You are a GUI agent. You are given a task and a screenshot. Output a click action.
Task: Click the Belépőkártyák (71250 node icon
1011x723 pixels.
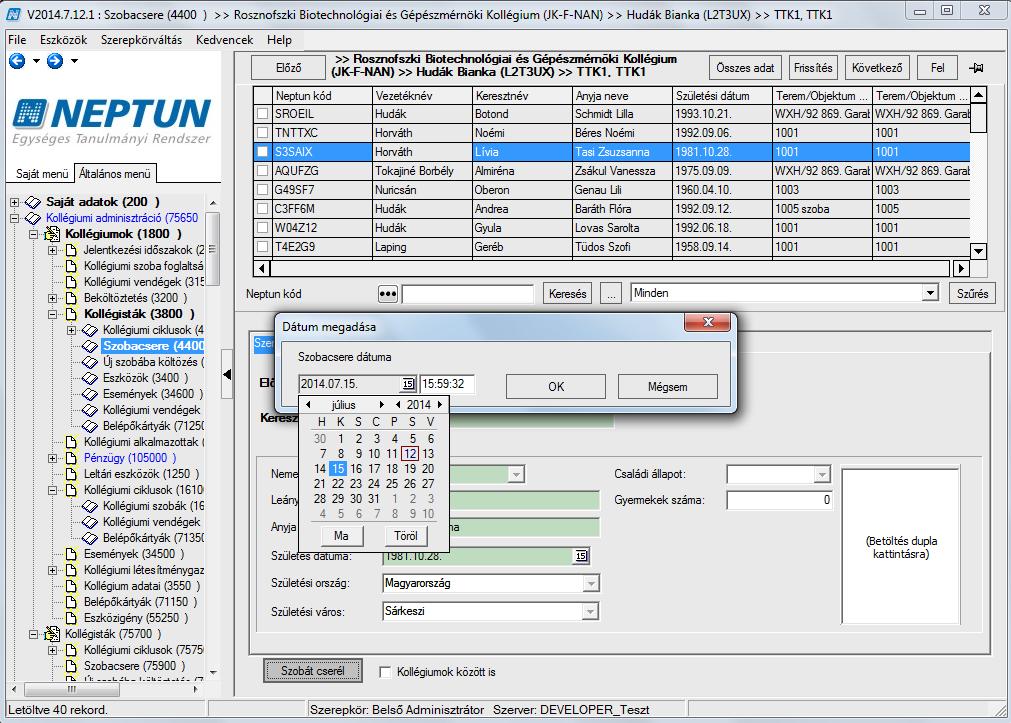pos(90,426)
